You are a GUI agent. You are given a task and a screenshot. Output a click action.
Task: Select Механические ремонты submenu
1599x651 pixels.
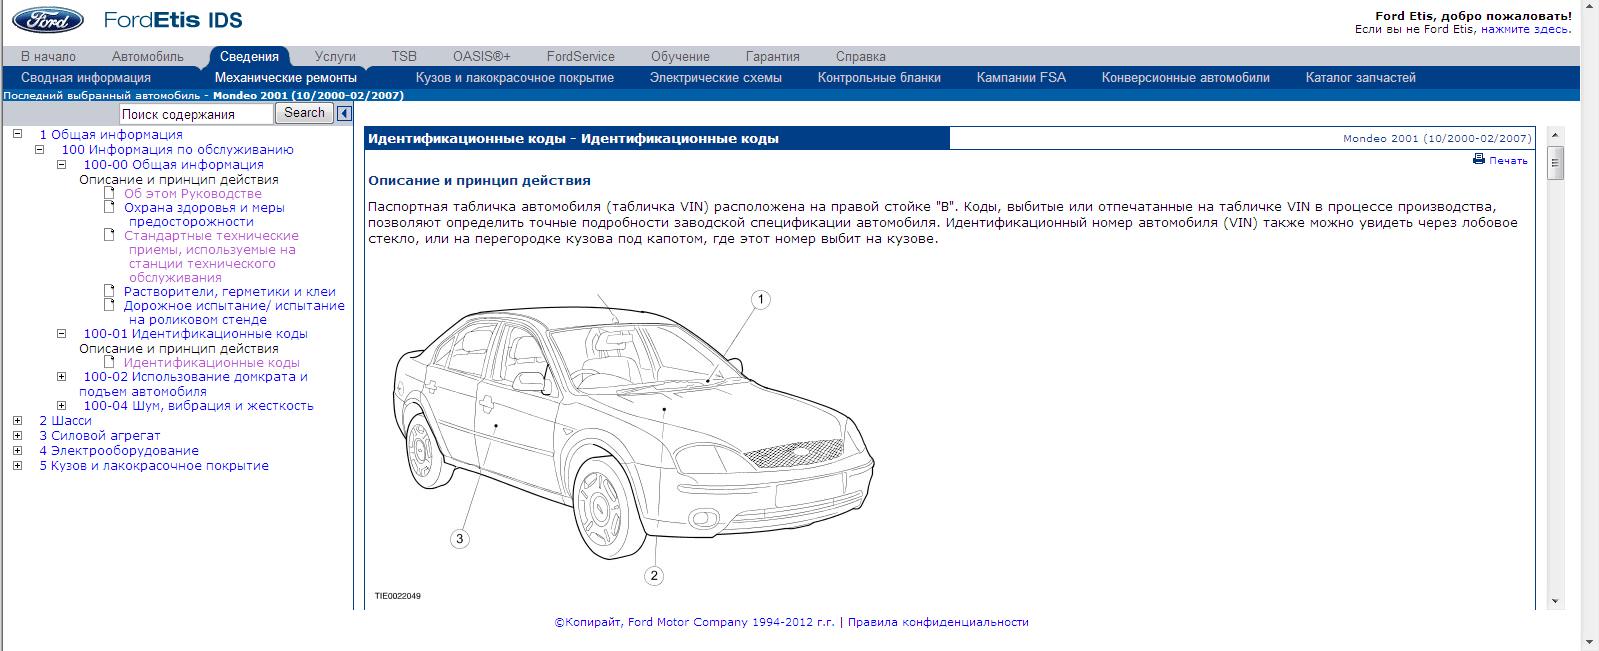click(x=286, y=77)
